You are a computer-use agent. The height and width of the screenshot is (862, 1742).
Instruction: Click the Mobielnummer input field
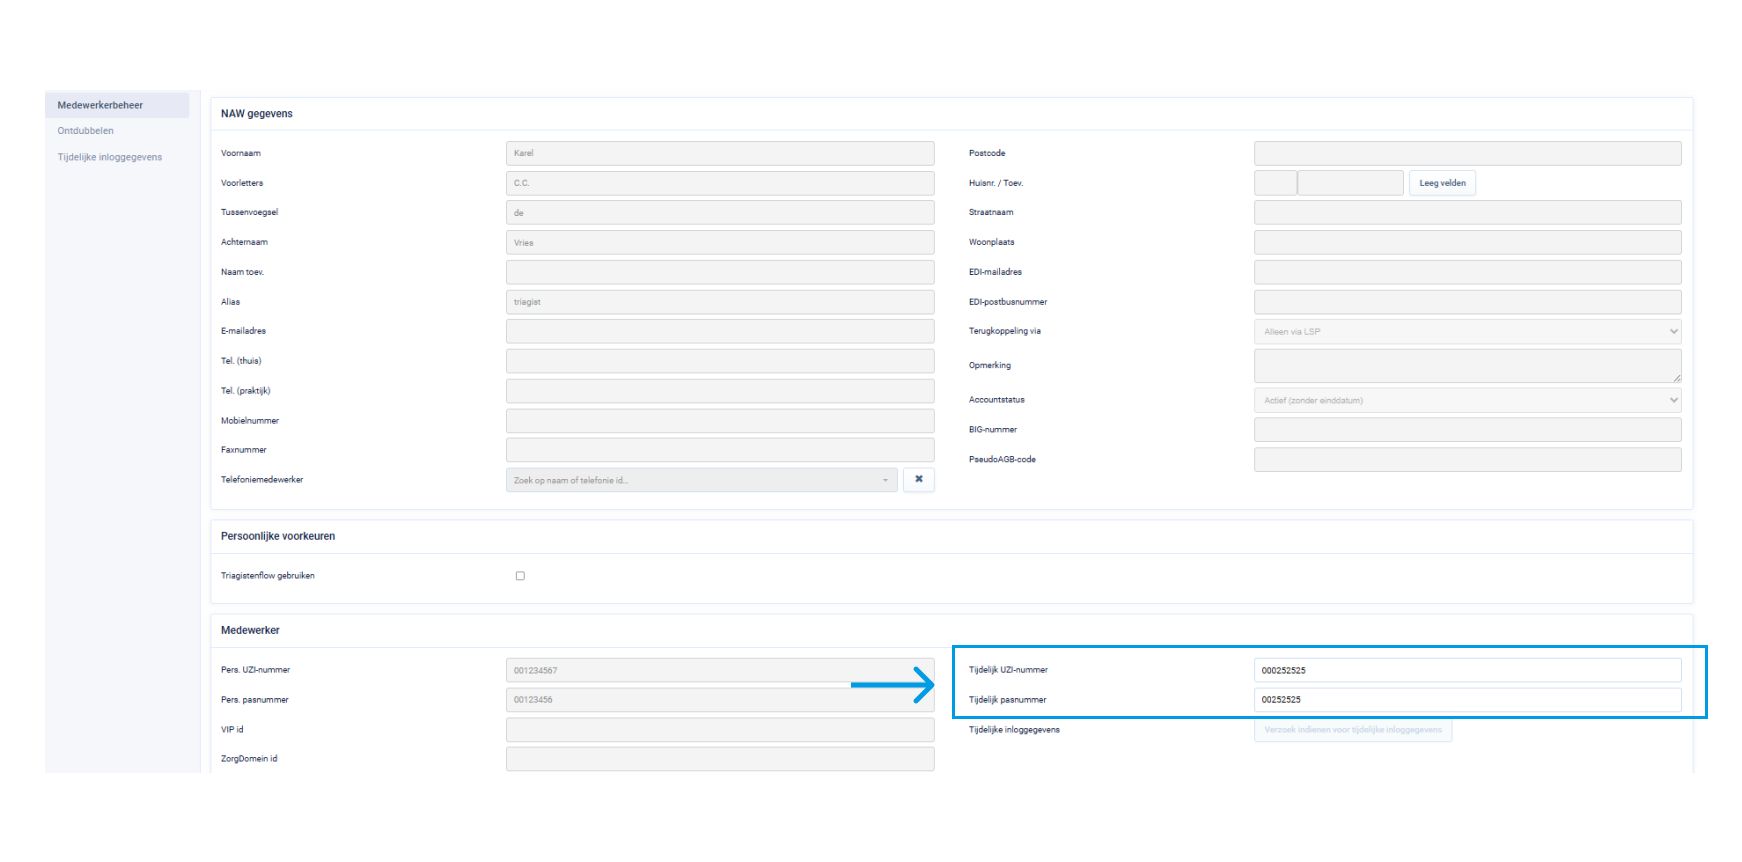click(719, 421)
